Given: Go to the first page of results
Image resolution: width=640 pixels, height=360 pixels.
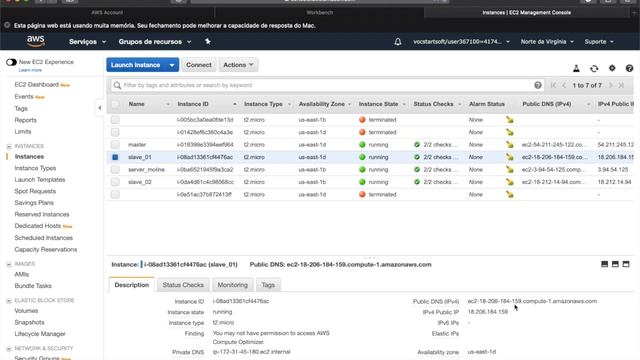Looking at the screenshot, I should click(x=553, y=85).
